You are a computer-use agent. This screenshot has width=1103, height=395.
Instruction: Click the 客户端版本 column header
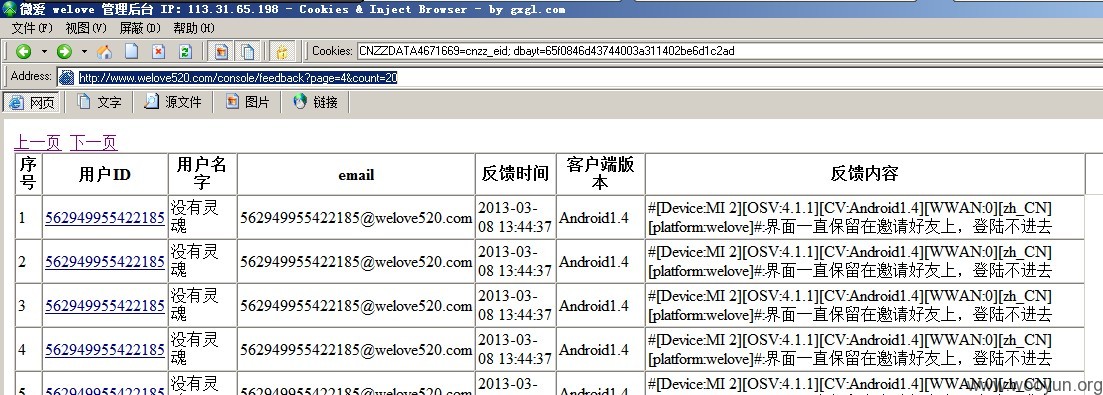600,174
